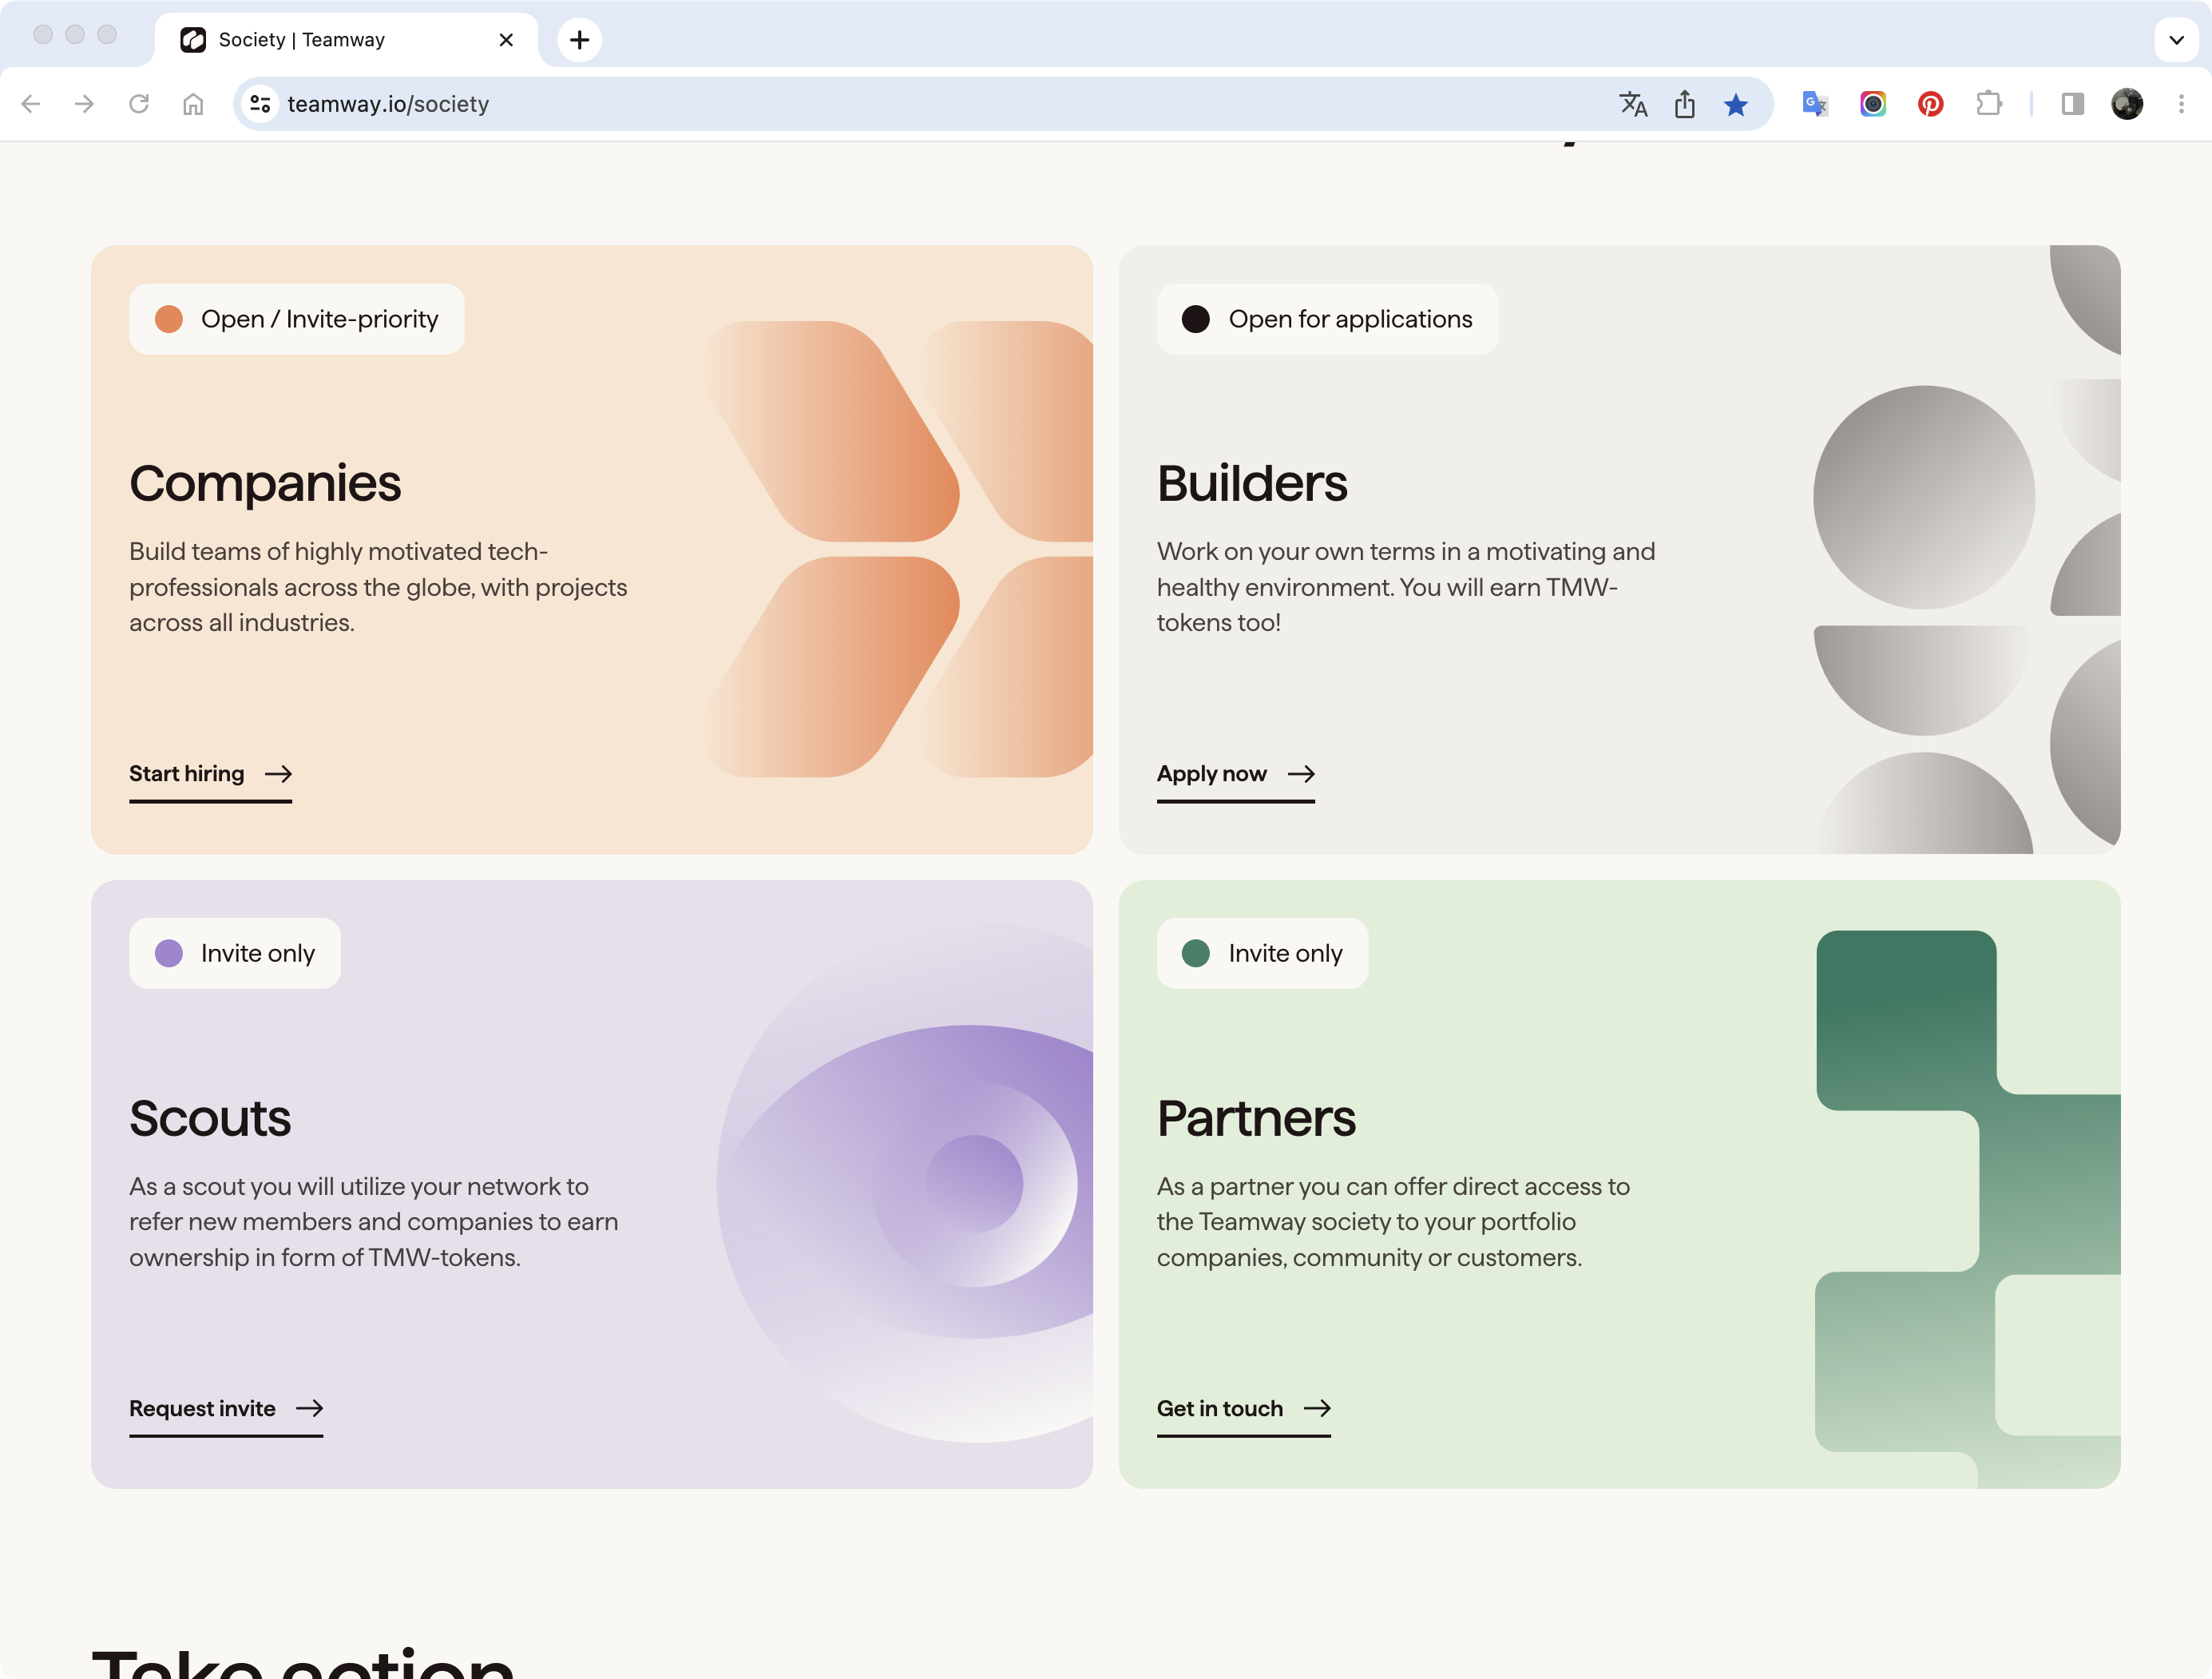Open the Extensions puzzle-piece menu
The width and height of the screenshot is (2212, 1679).
pos(1990,104)
